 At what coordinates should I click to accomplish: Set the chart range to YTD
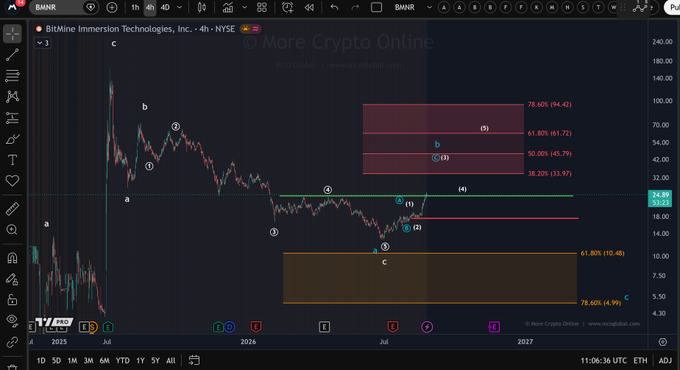pos(123,360)
